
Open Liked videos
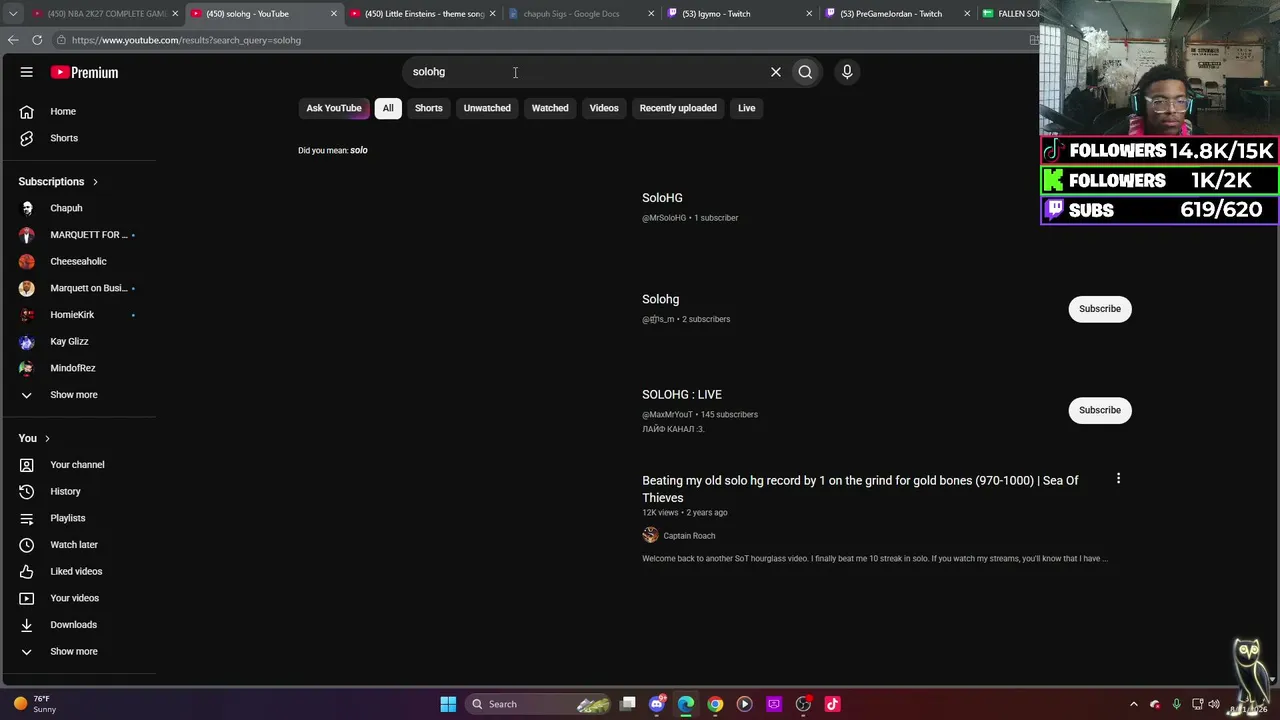click(78, 571)
